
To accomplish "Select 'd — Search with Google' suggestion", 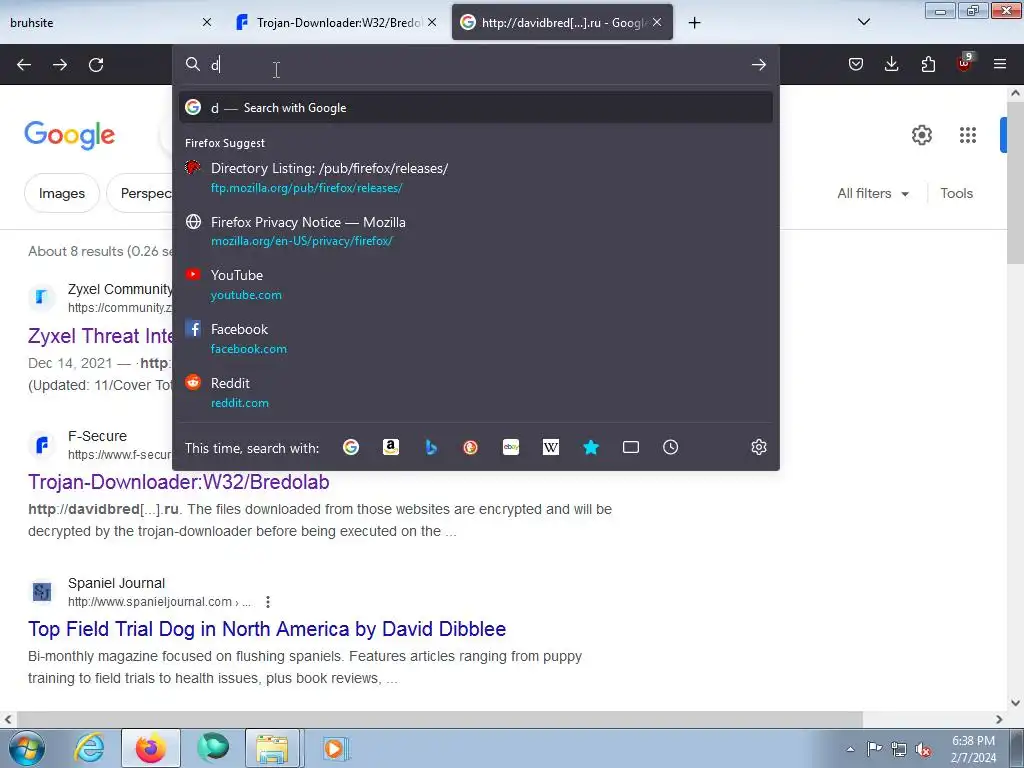I will pos(475,108).
